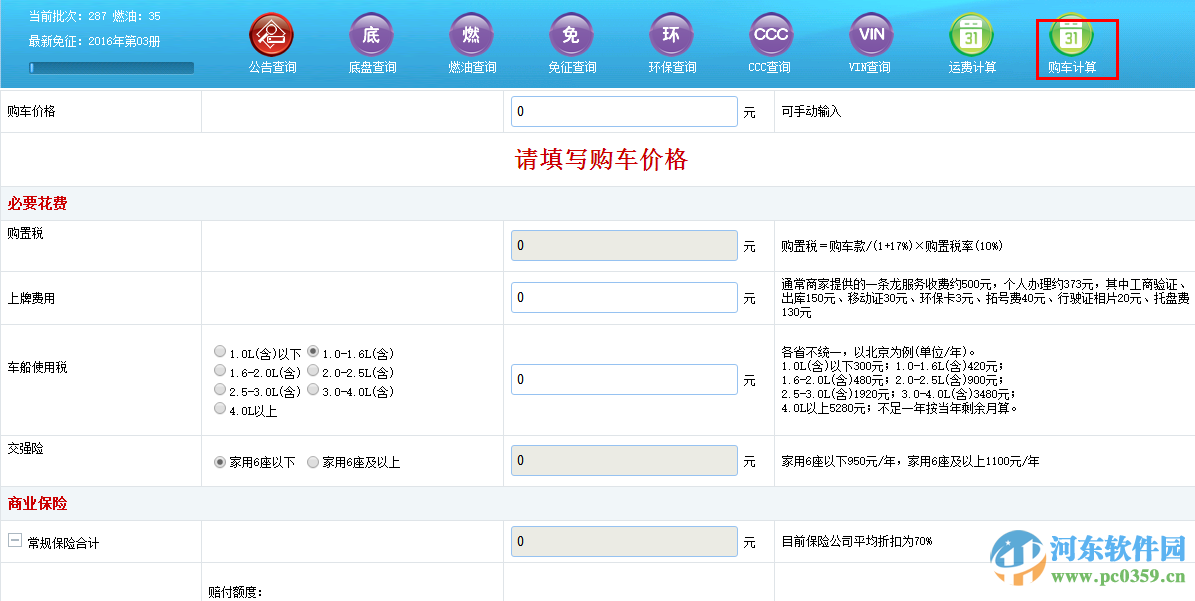Select the 1.0-1.6L(含) displacement option
Image resolution: width=1195 pixels, height=601 pixels.
pos(313,351)
